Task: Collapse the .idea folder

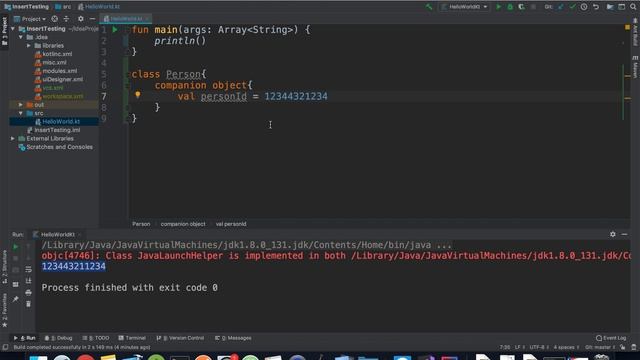Action: point(21,37)
